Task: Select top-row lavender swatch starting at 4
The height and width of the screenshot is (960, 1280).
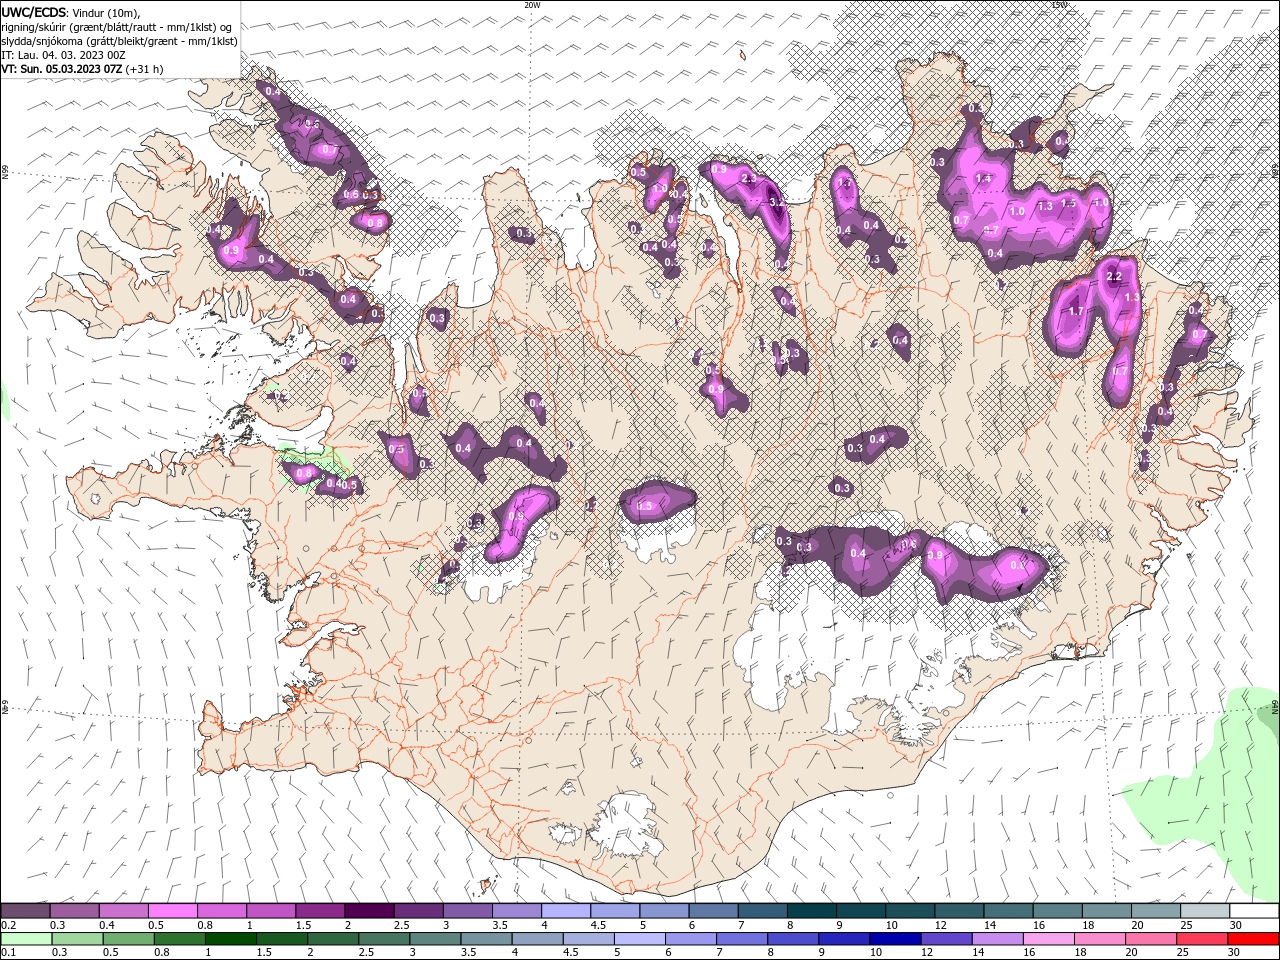Action: pyautogui.click(x=565, y=911)
